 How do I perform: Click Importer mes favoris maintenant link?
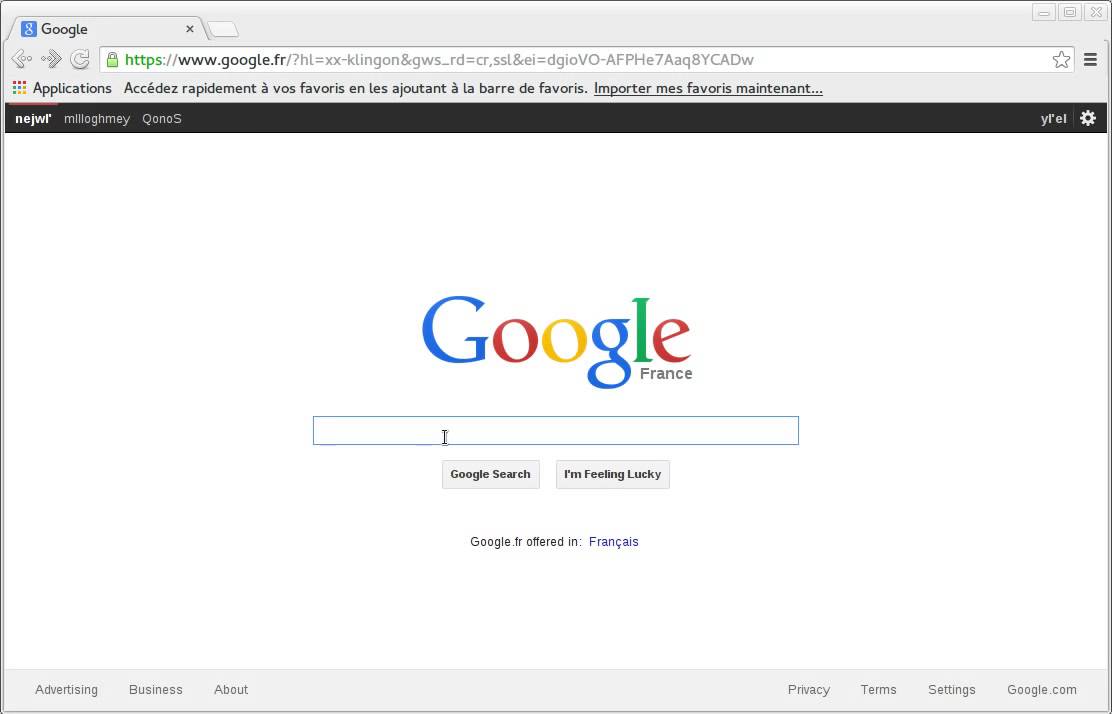(708, 88)
